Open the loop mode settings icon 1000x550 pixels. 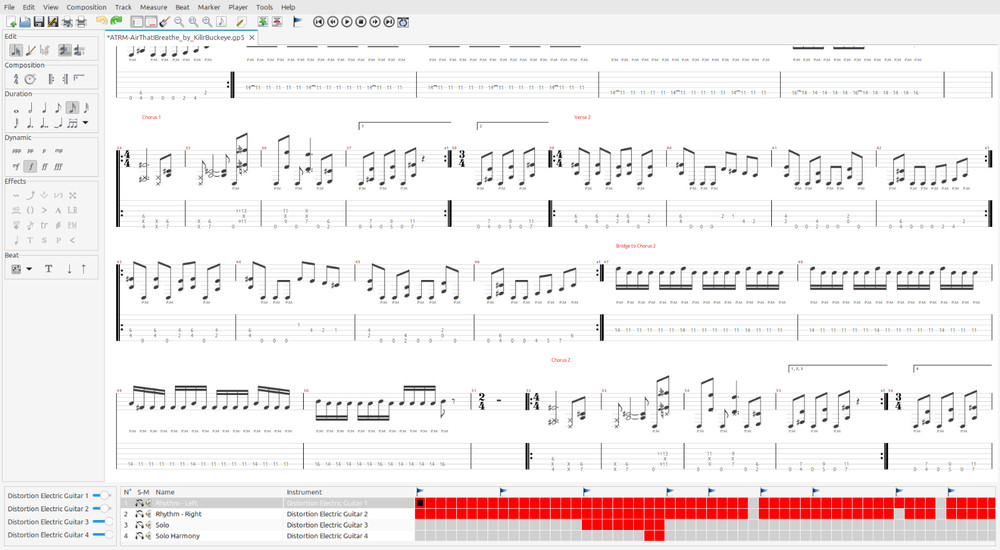coord(403,22)
